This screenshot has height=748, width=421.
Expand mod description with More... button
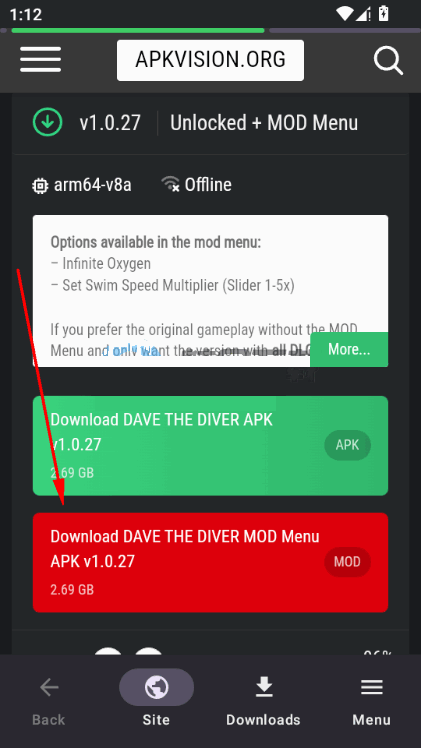[349, 349]
